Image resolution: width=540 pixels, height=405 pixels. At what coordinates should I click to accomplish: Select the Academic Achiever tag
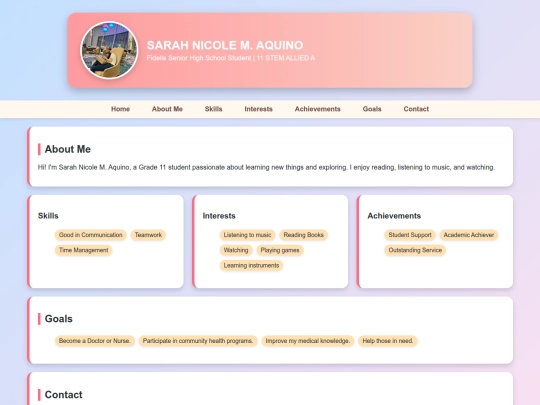click(469, 235)
